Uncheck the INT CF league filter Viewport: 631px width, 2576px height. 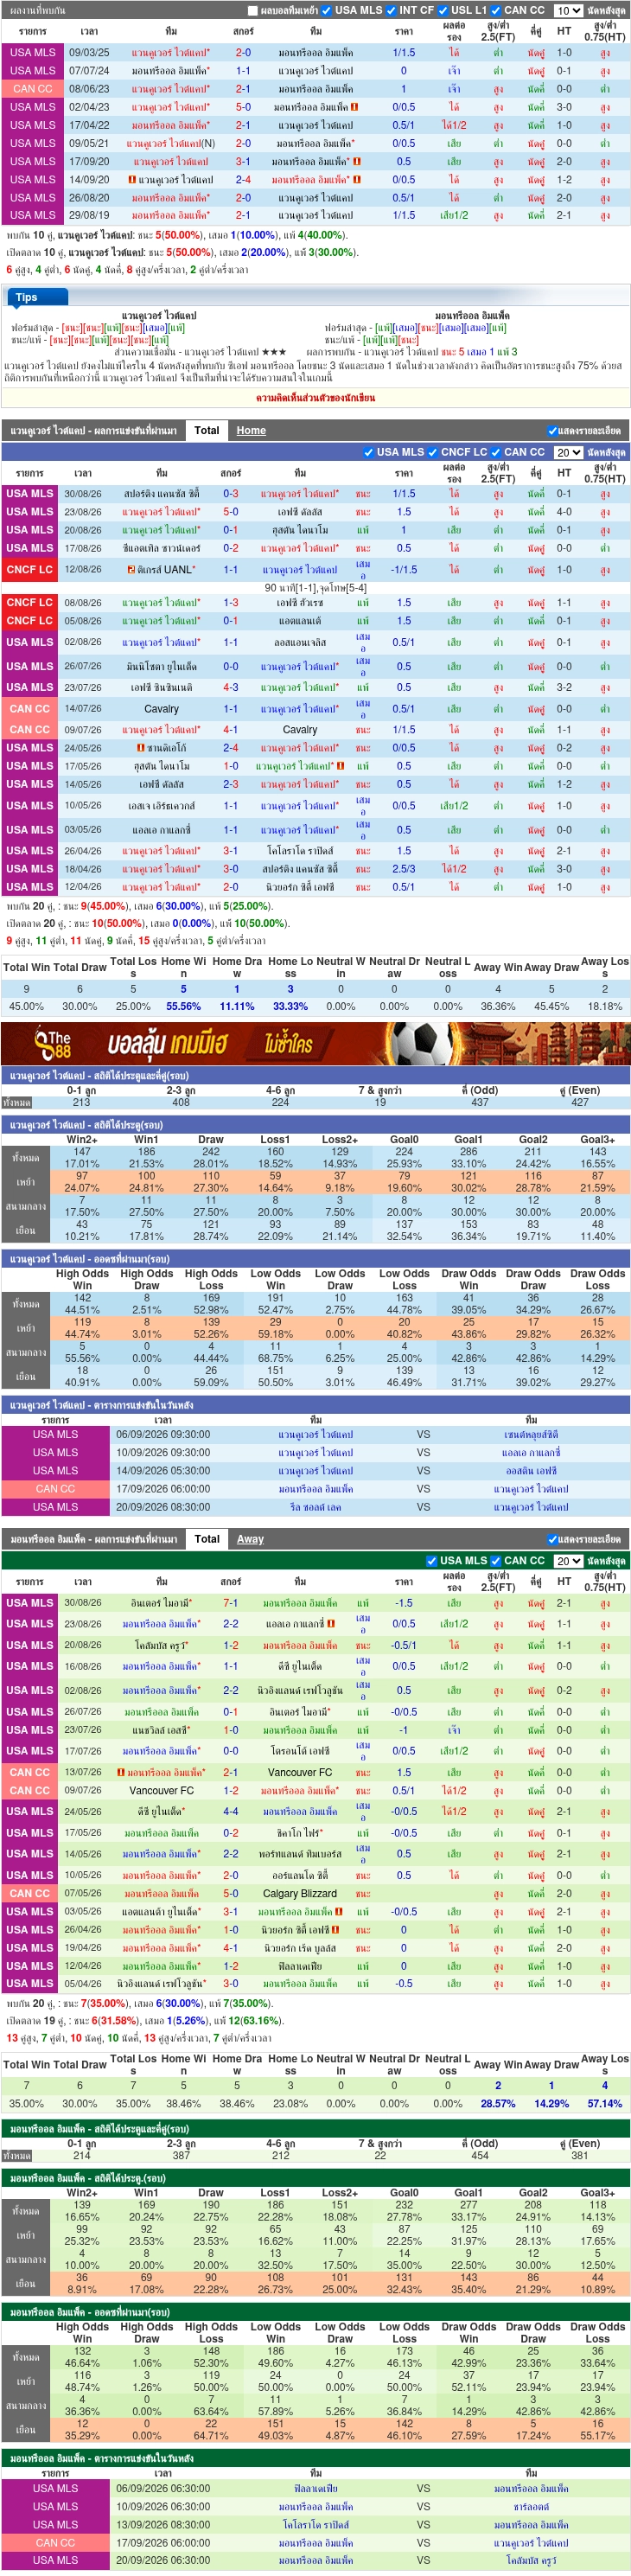tap(392, 11)
